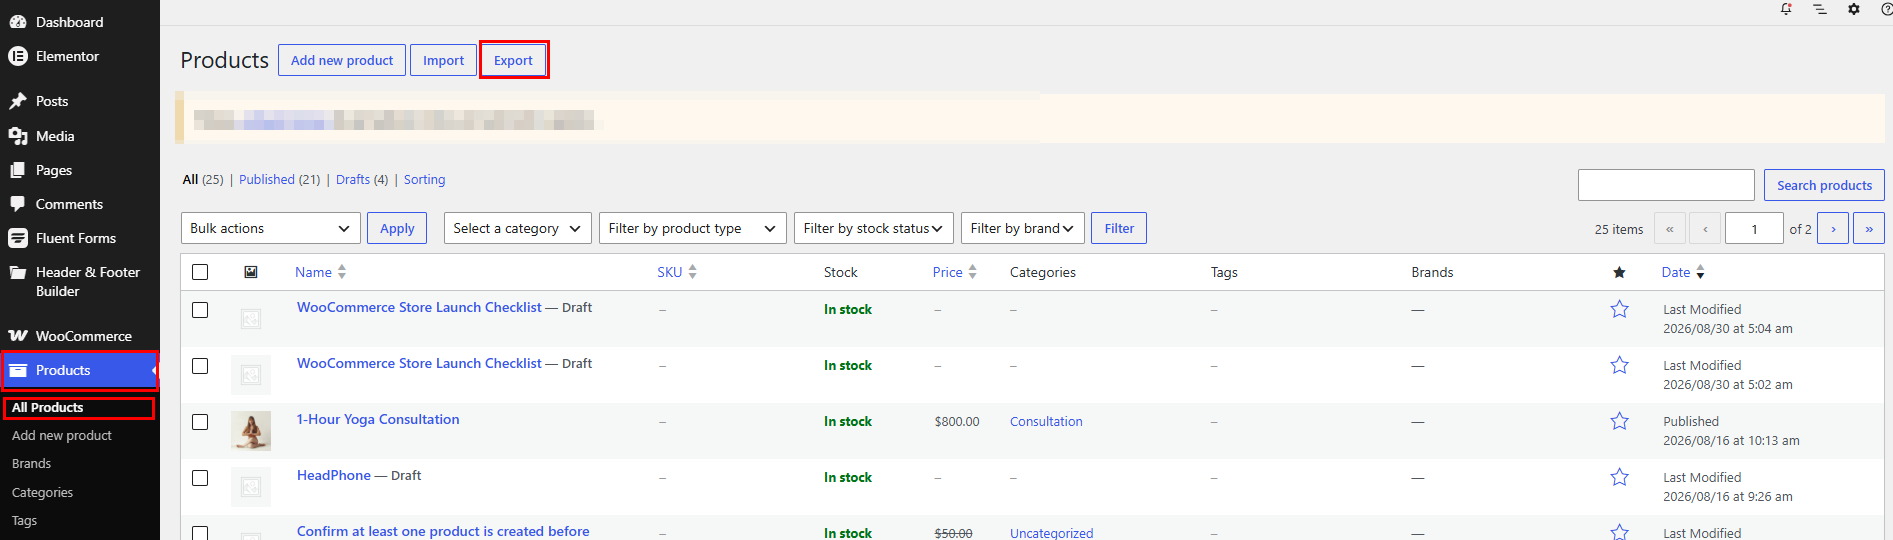Click the notification bell icon at top
This screenshot has height=540, width=1893.
point(1786,9)
